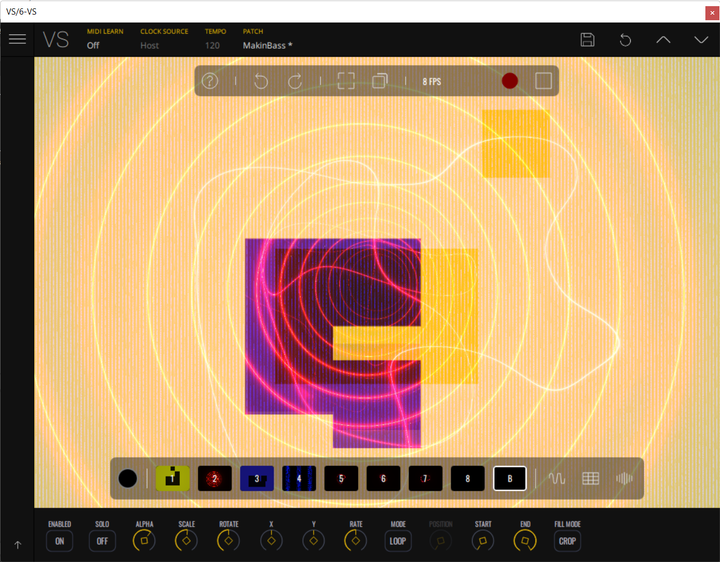
Task: Select layer 1 thumbnail
Action: [173, 478]
